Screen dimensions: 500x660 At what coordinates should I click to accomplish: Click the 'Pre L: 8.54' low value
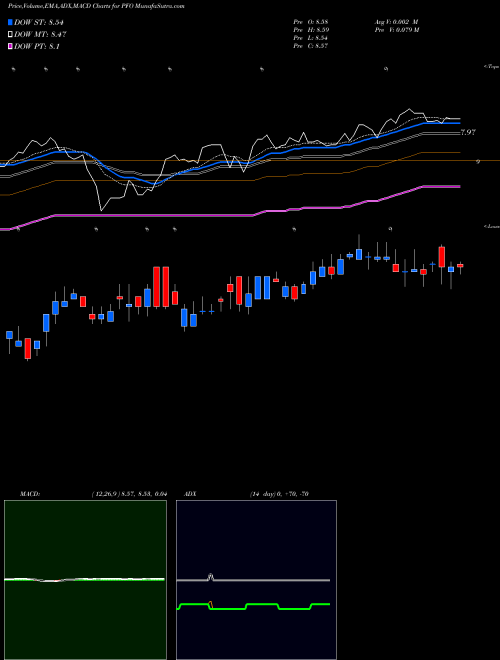coord(311,37)
